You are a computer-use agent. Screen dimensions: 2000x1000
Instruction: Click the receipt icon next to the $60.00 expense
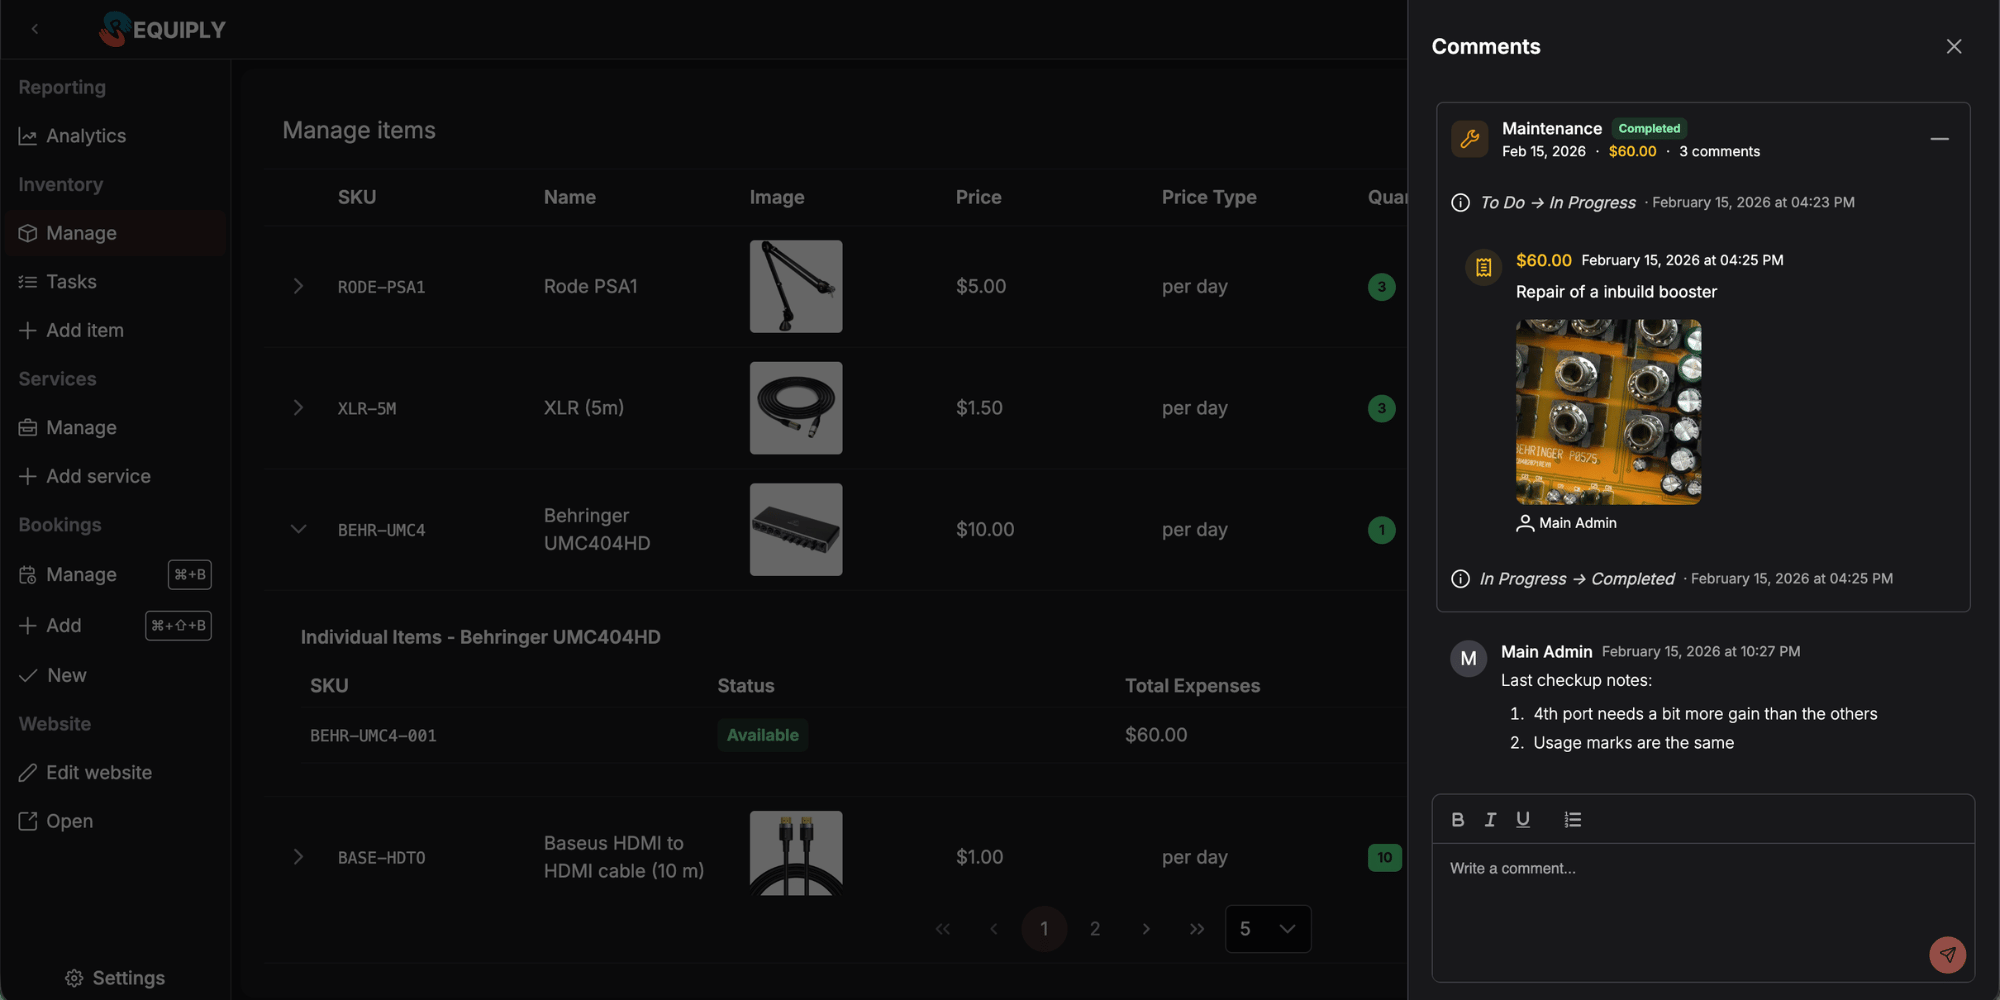point(1483,267)
